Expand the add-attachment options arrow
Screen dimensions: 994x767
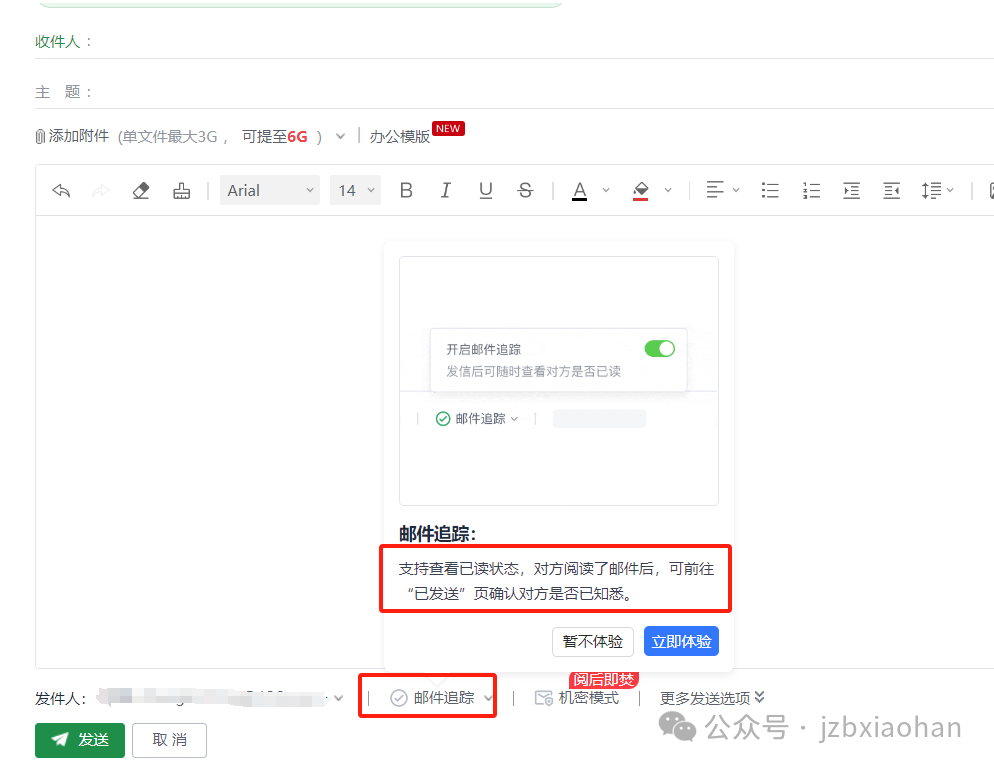(x=340, y=136)
